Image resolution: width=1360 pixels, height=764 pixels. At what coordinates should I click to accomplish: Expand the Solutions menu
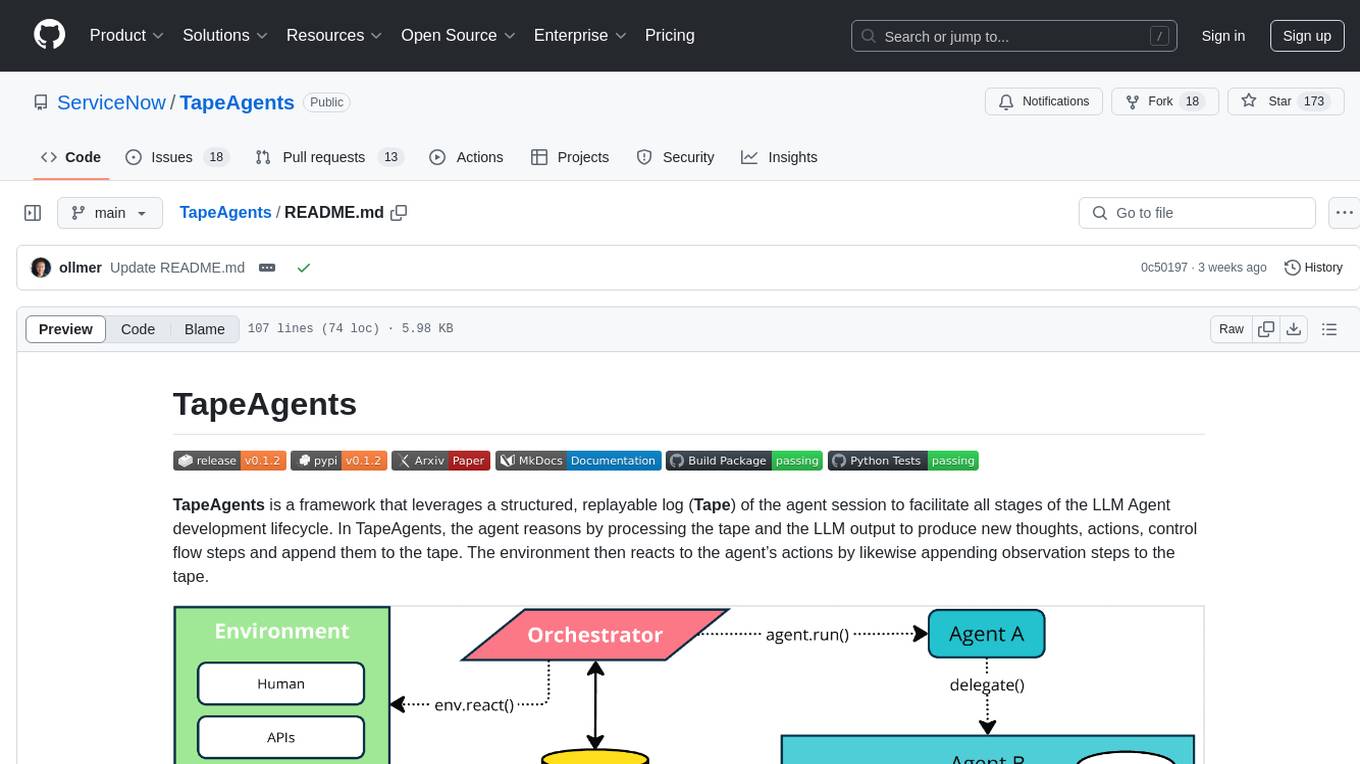click(225, 35)
